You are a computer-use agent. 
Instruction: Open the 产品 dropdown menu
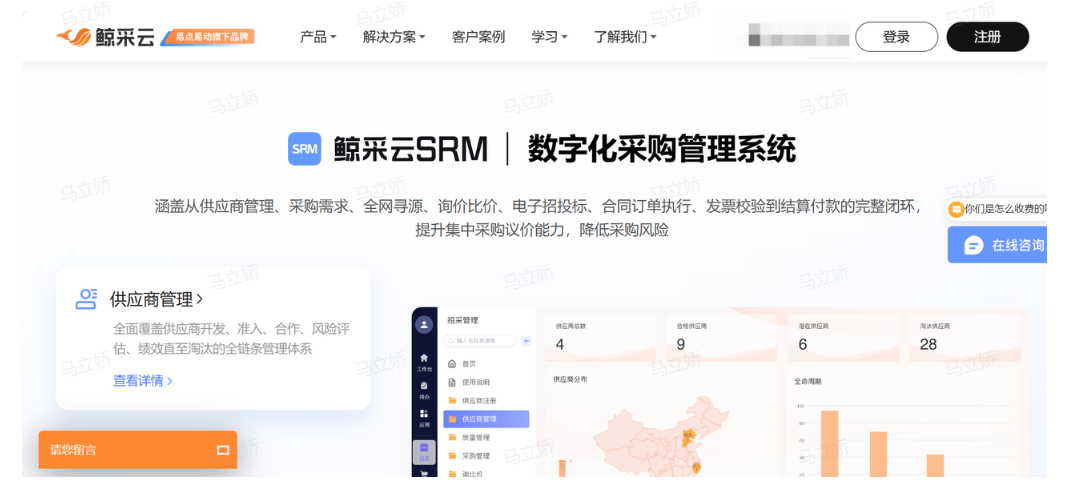pos(318,37)
